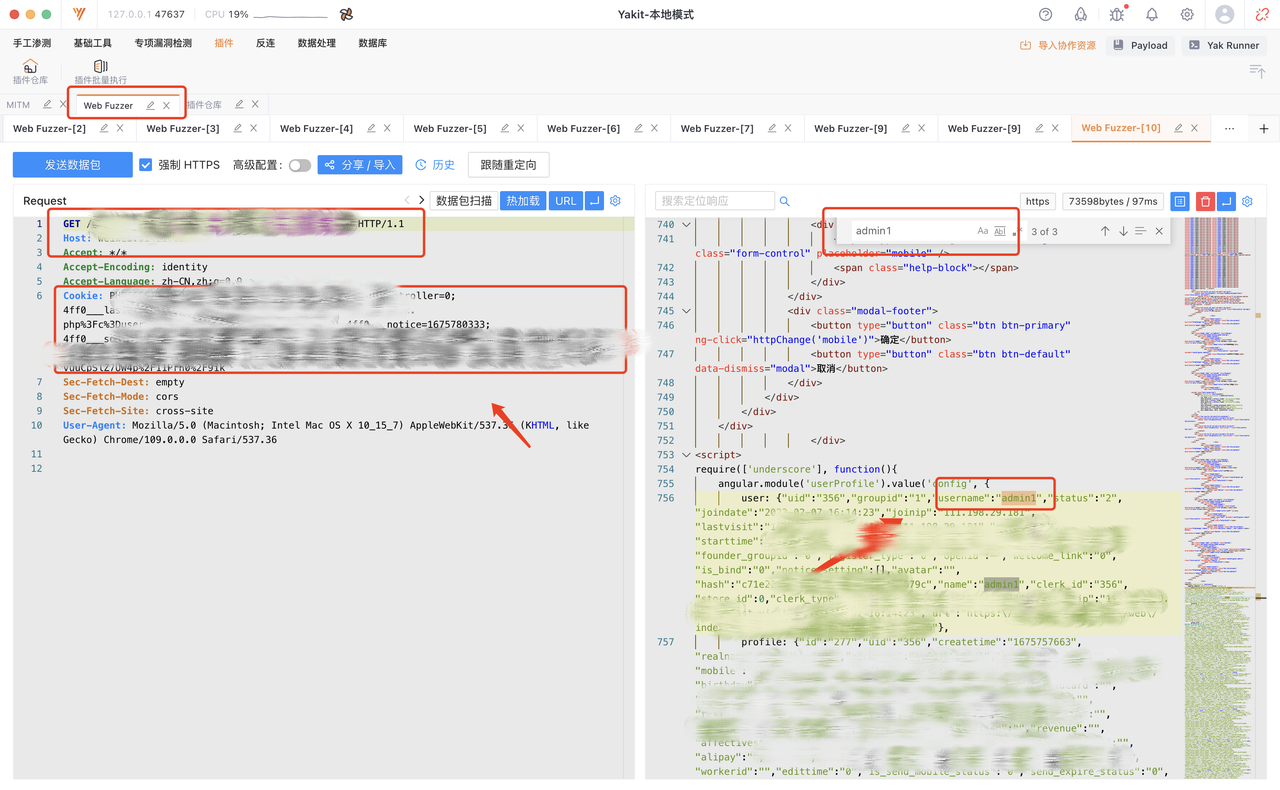Screen dimensions: 1280x790
Task: Launch Yak Runner
Action: 1224,45
